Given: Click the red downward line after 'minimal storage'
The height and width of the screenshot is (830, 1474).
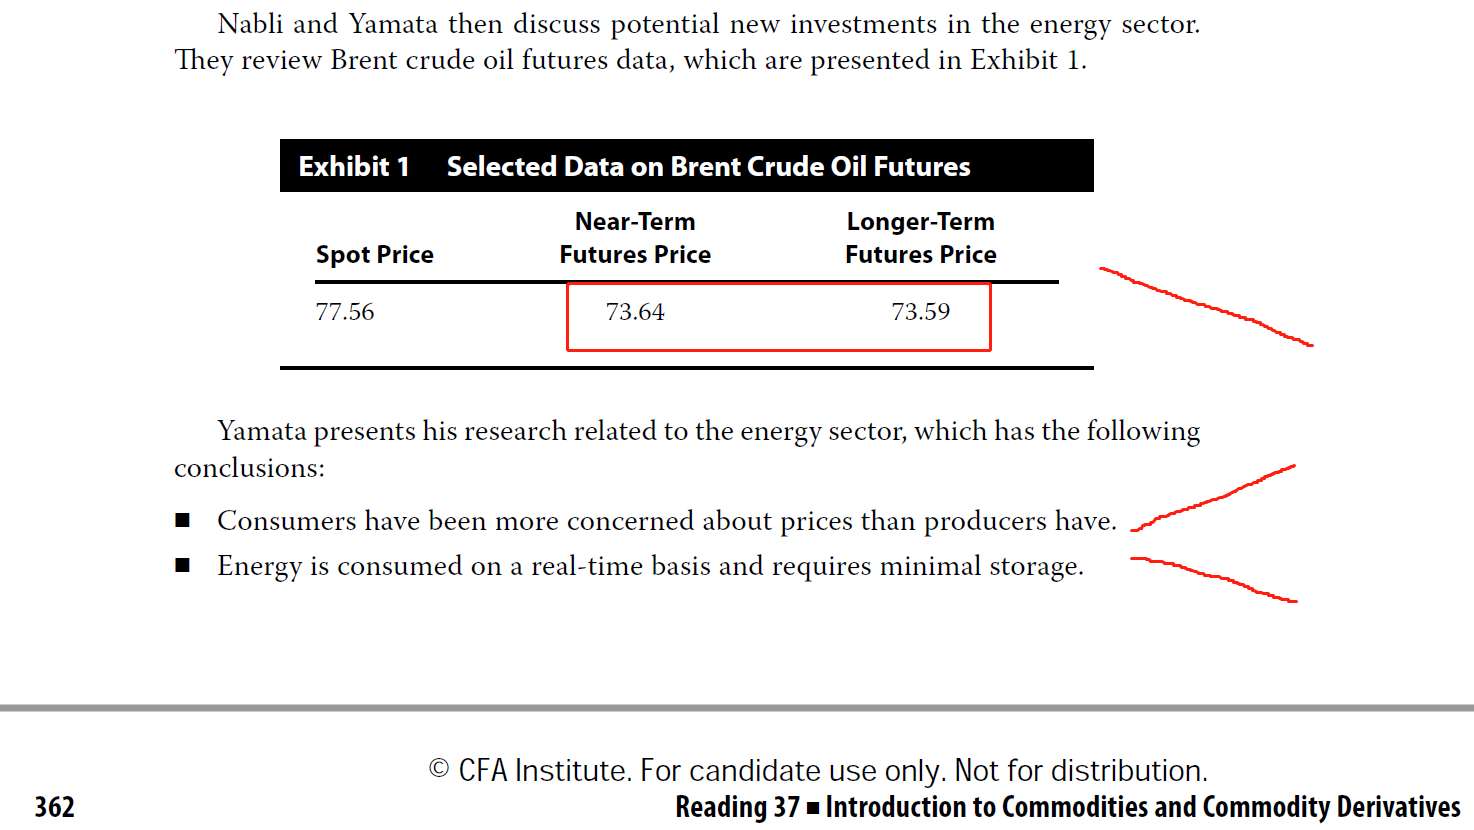Looking at the screenshot, I should pos(1213,580).
